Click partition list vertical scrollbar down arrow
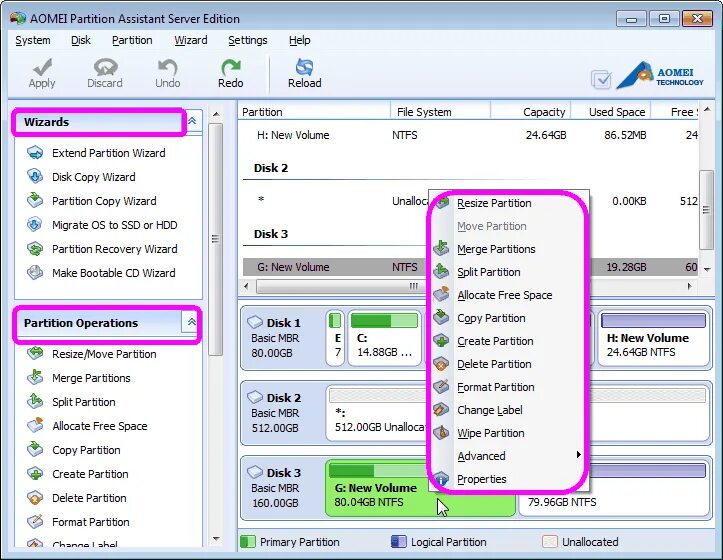This screenshot has width=723, height=560. (x=707, y=269)
